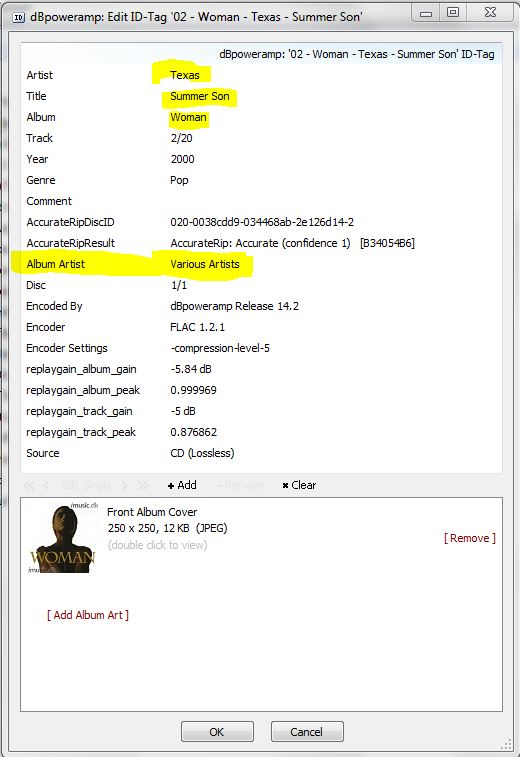Click the greyed Edit Single label

coord(86,485)
